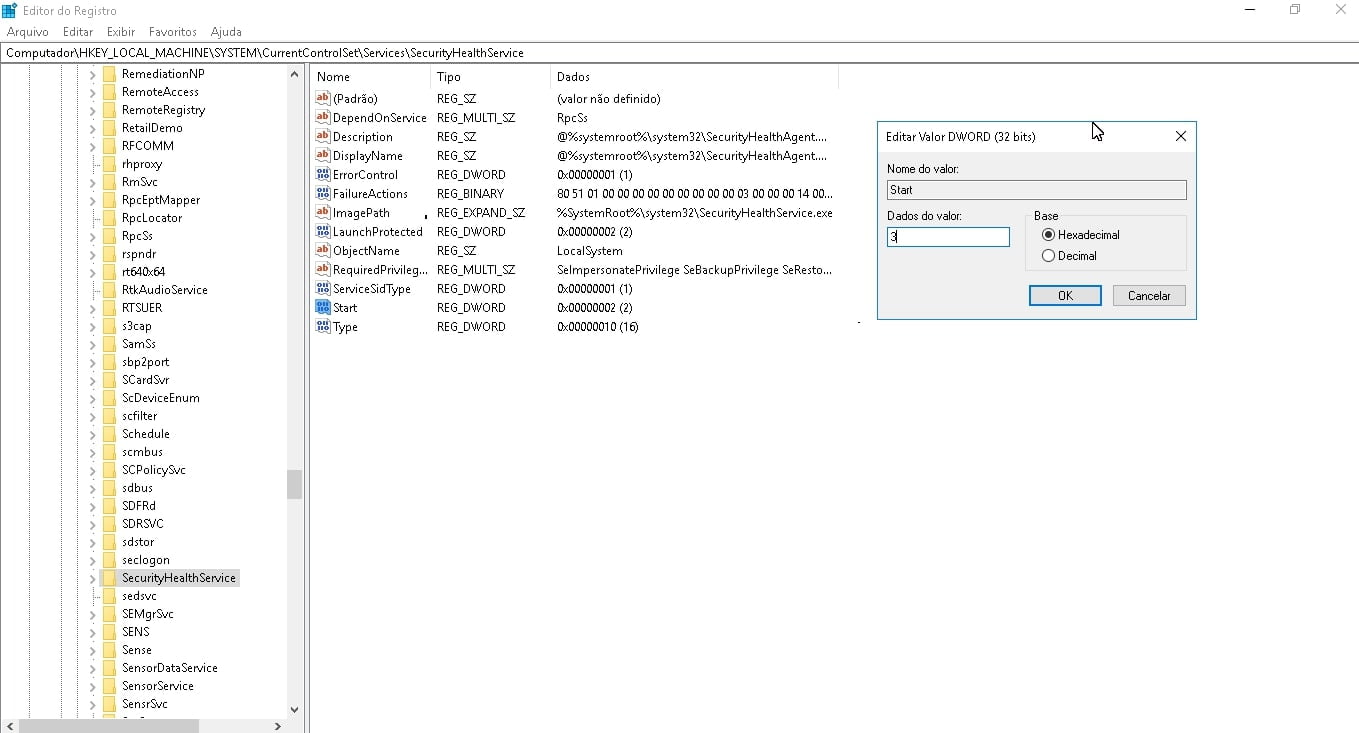
Task: Expand the RetailDemo key
Action: click(92, 128)
